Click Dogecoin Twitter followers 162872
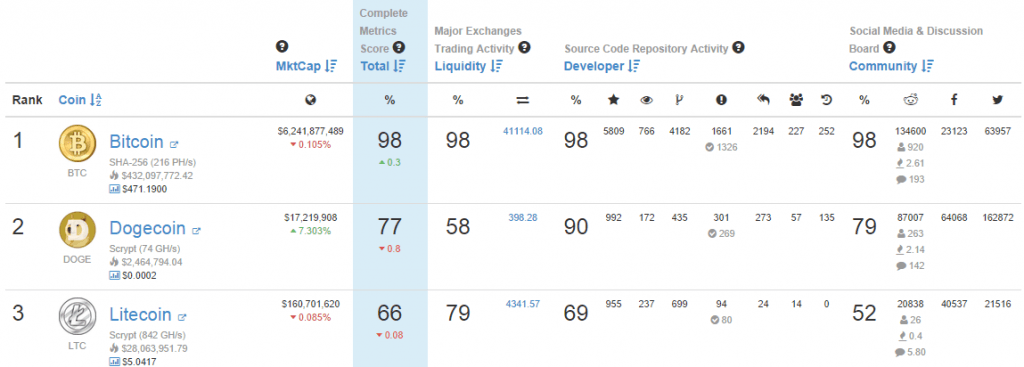This screenshot has height=367, width=1024. (x=997, y=217)
